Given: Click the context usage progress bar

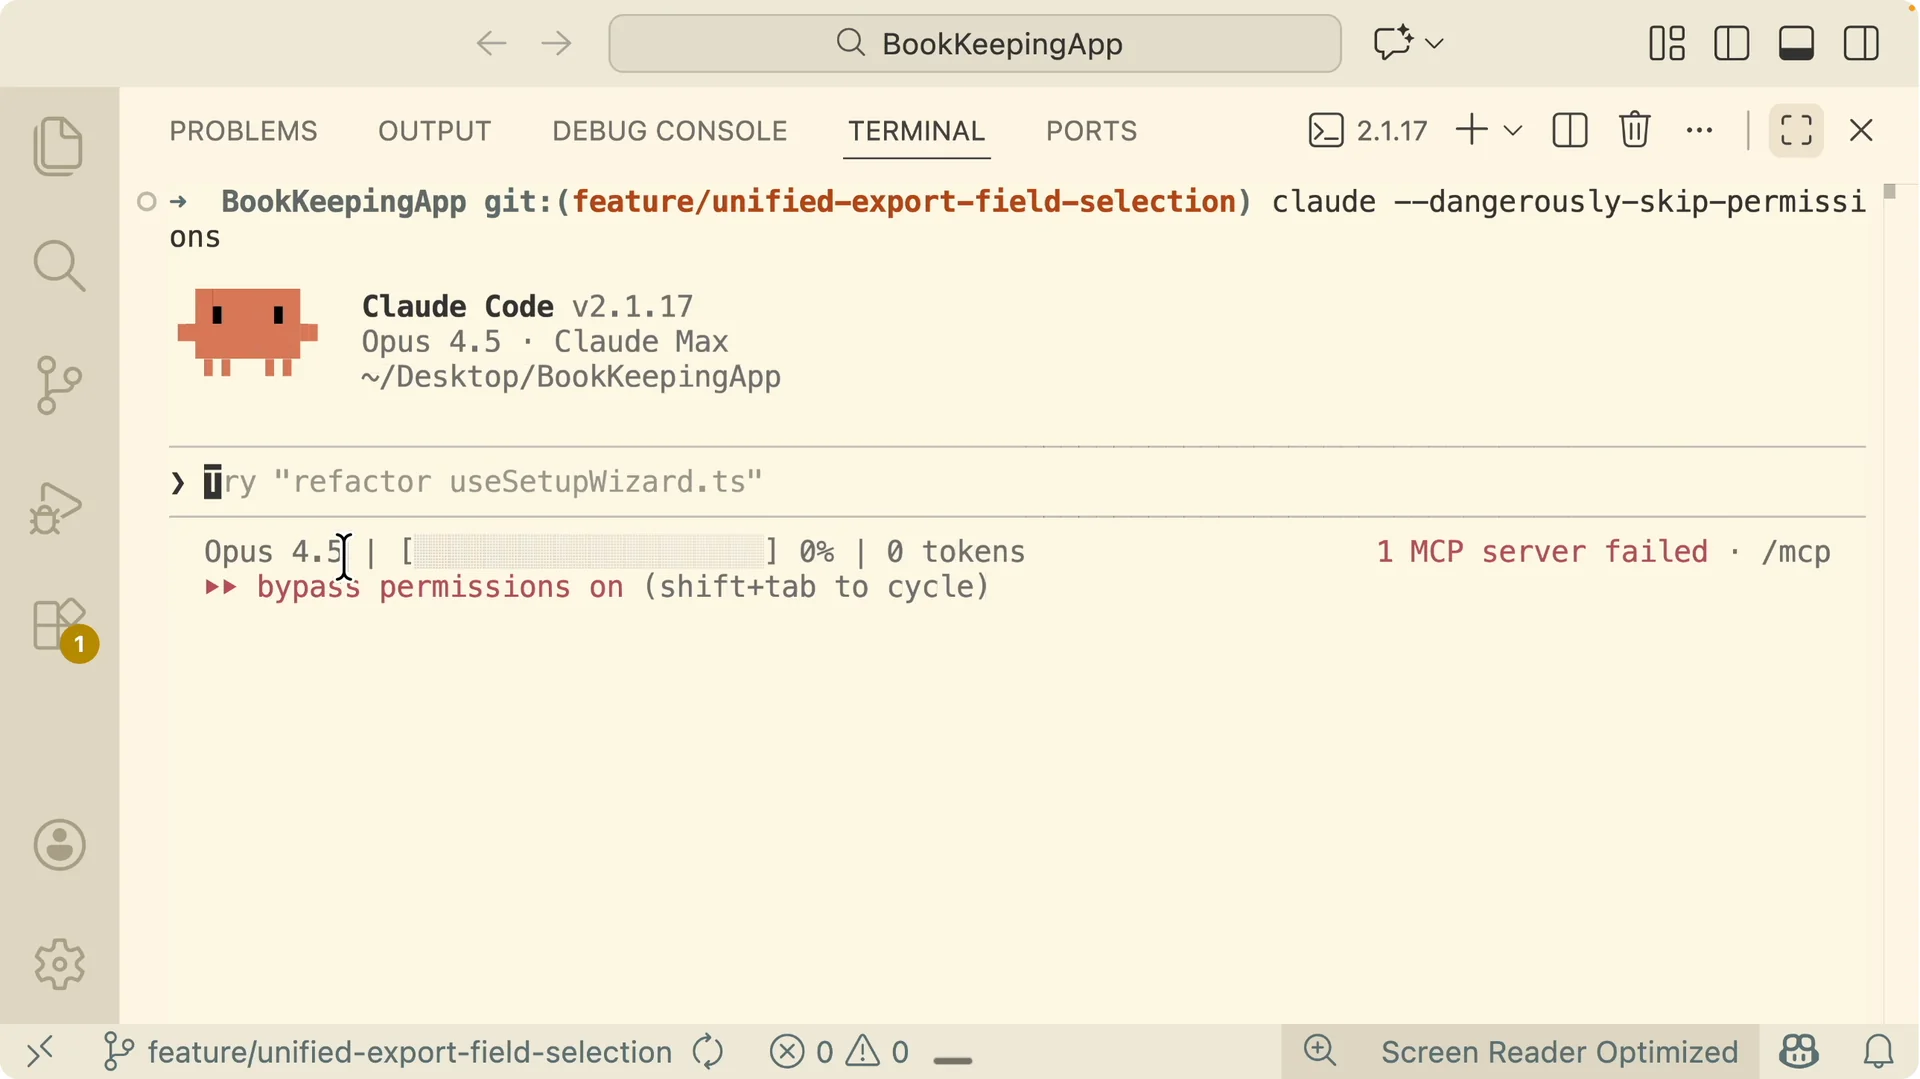Looking at the screenshot, I should point(590,552).
